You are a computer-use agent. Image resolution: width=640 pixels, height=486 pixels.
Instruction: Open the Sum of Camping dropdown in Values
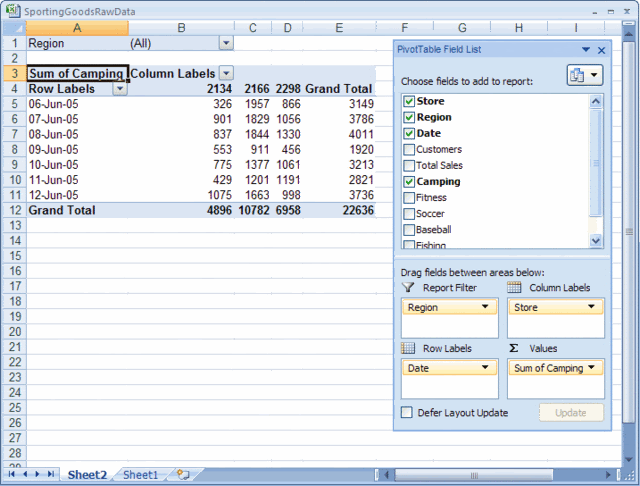point(591,367)
